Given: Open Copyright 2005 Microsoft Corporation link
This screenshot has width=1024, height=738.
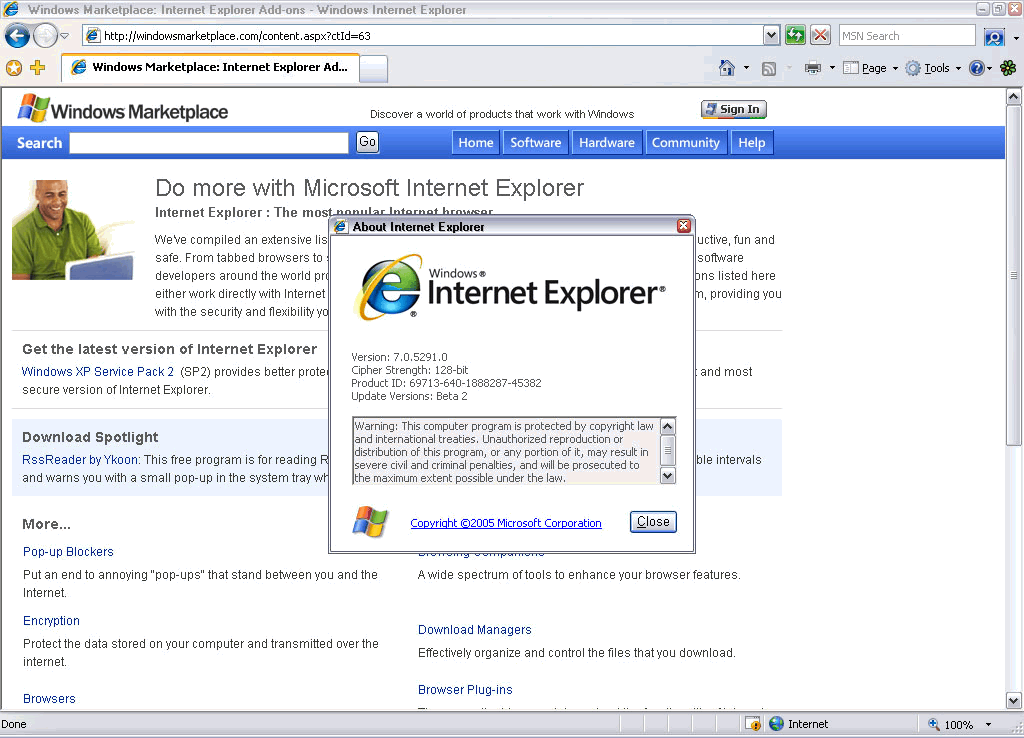Looking at the screenshot, I should 505,523.
